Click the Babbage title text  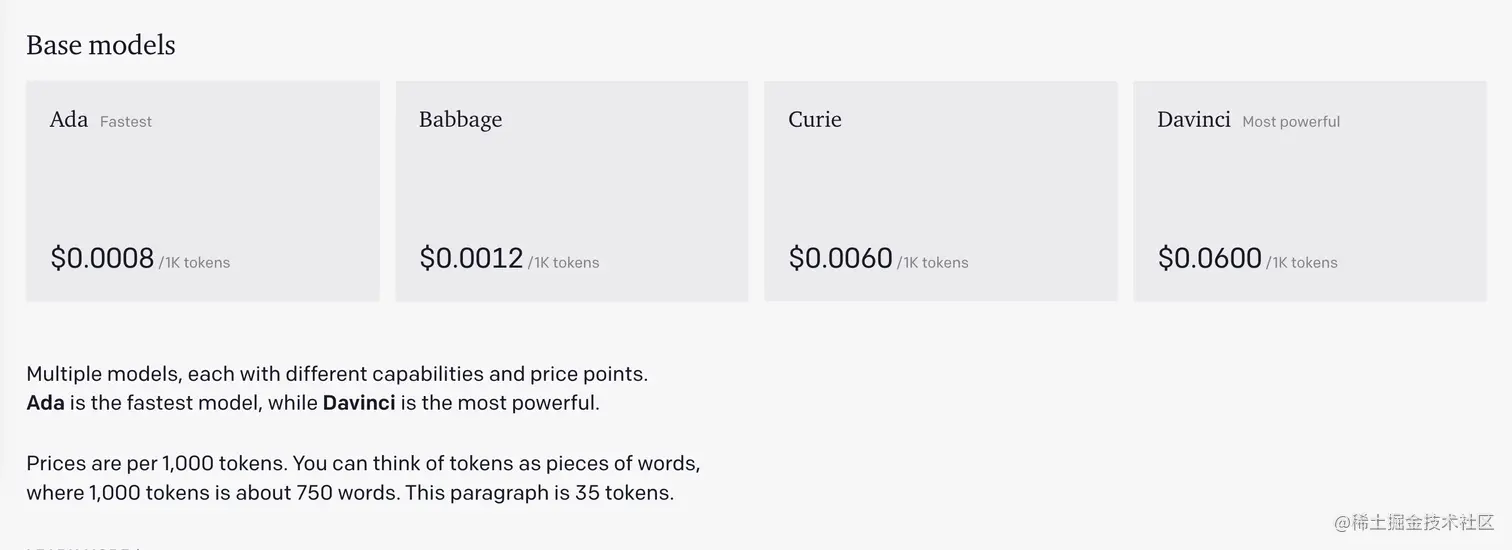coord(460,119)
